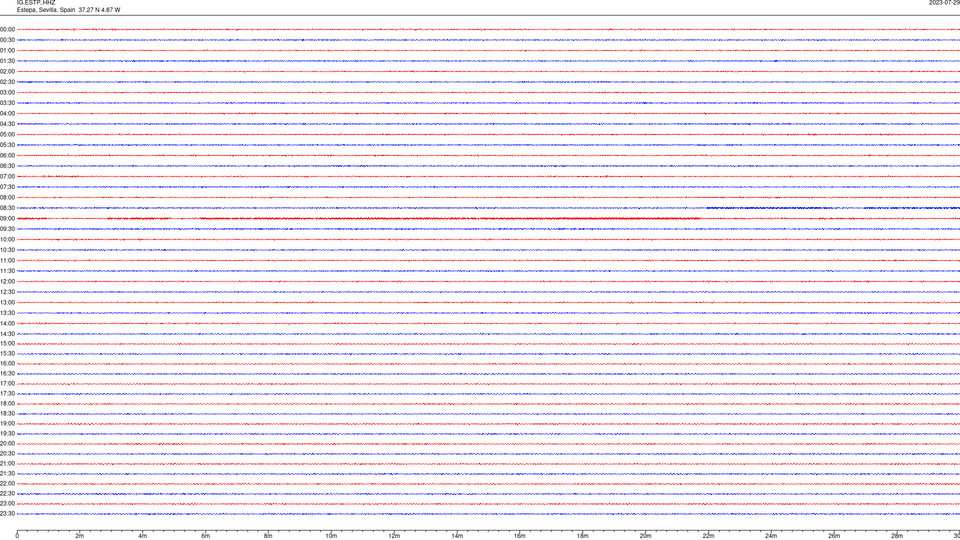This screenshot has width=960, height=540.
Task: Click the 19:00 time row label
Action: (7, 424)
